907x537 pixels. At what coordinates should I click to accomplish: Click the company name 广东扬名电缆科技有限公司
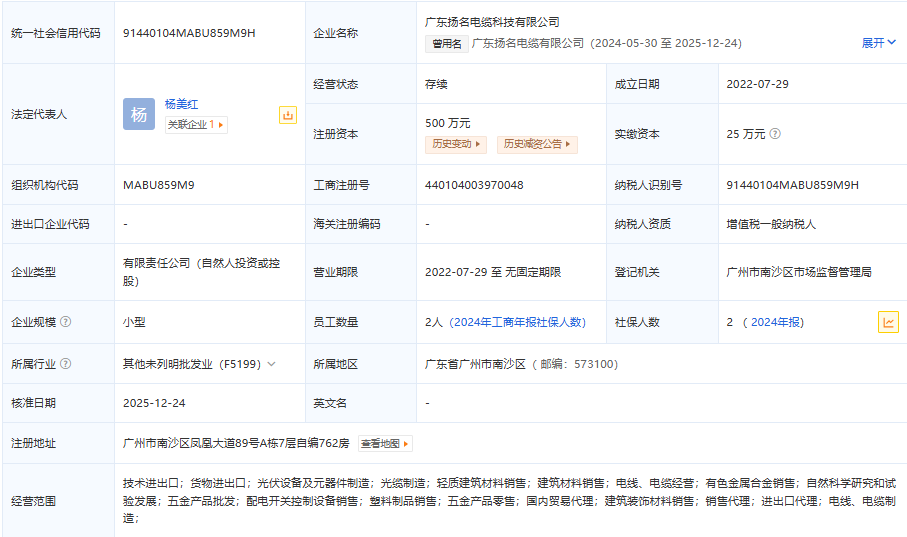click(x=492, y=22)
